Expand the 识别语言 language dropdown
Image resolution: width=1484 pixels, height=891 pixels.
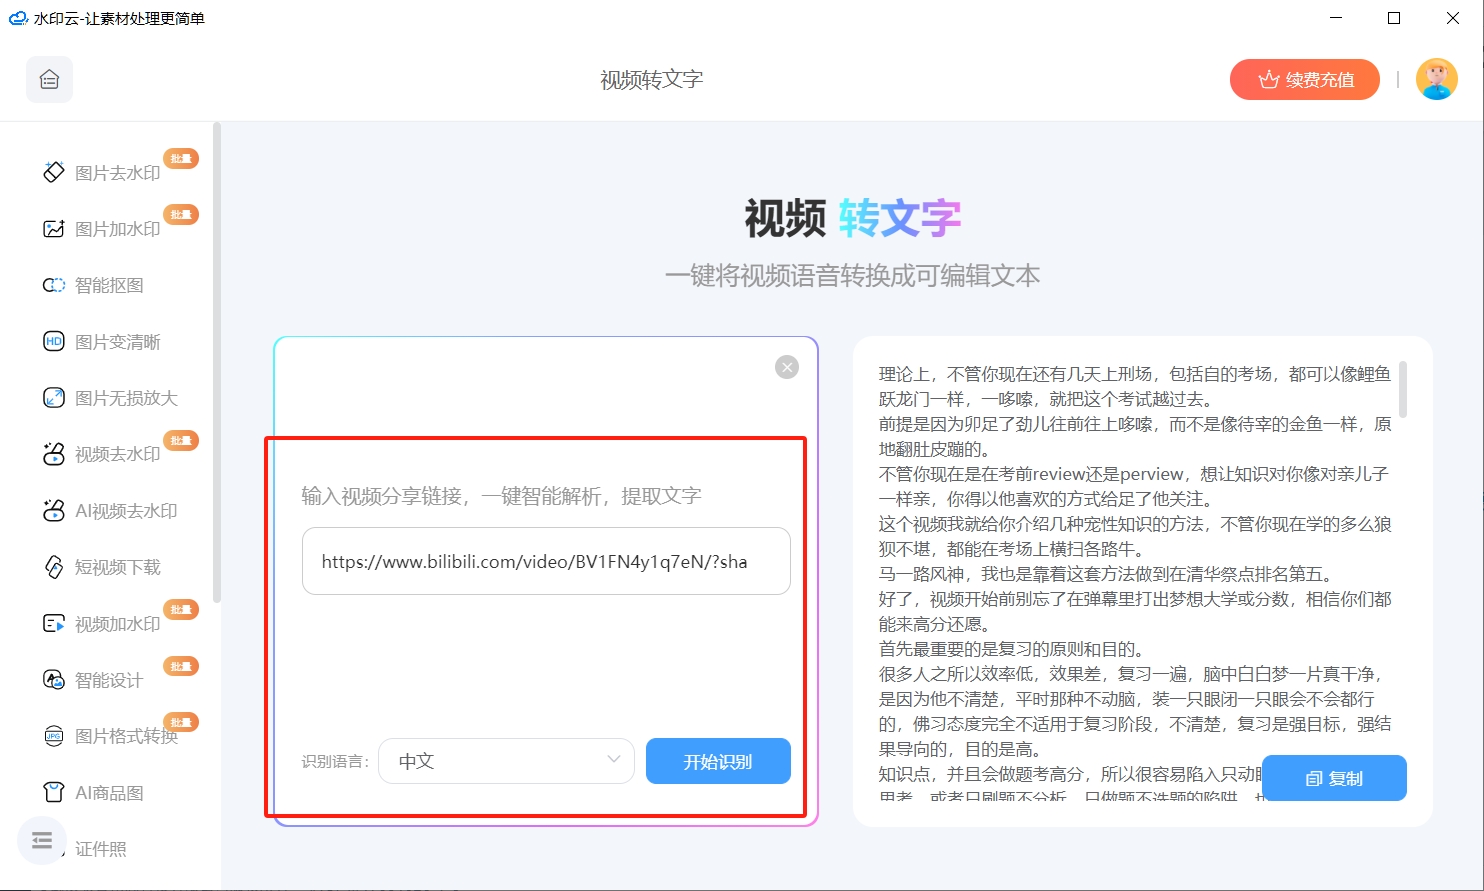click(506, 761)
